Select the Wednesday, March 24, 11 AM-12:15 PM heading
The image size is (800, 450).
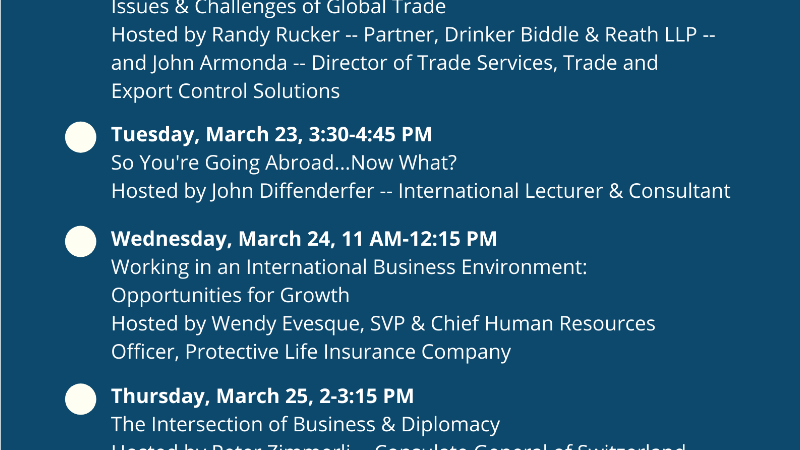(x=304, y=239)
